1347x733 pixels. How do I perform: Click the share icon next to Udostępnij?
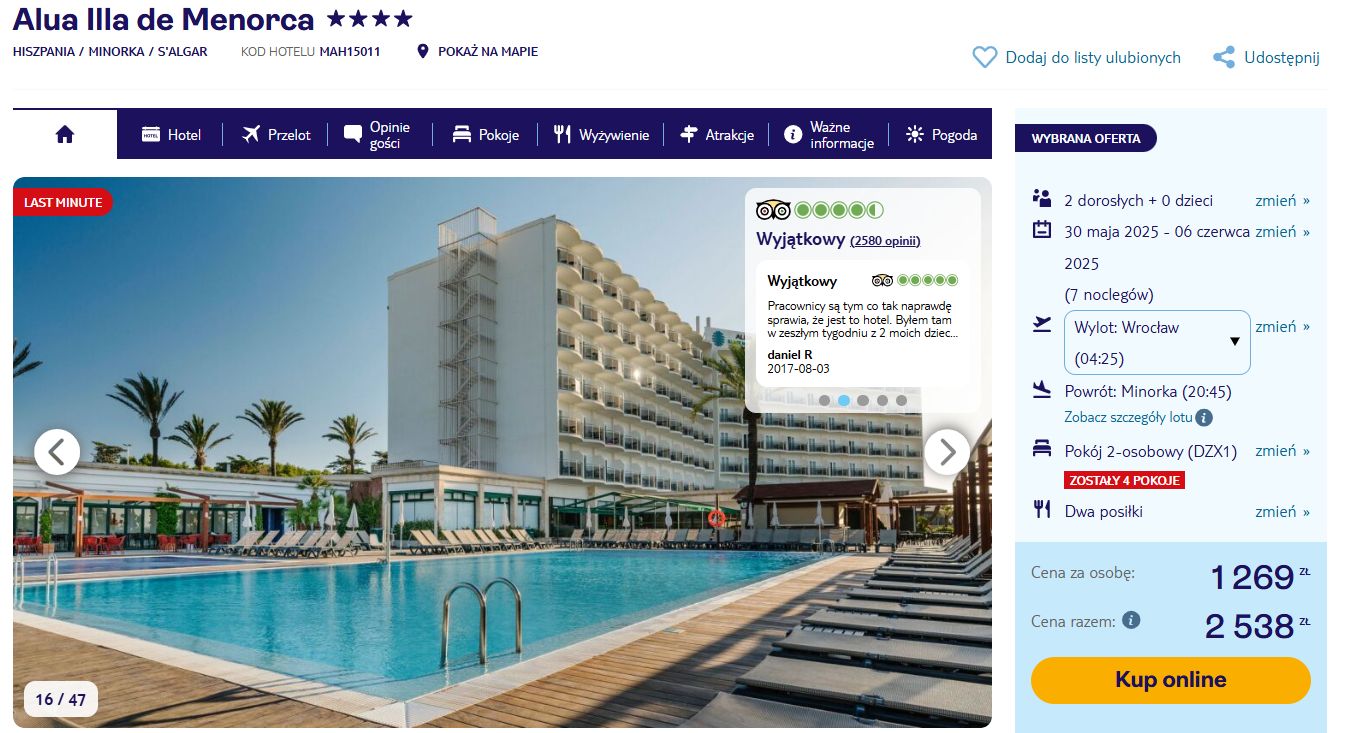pos(1224,57)
